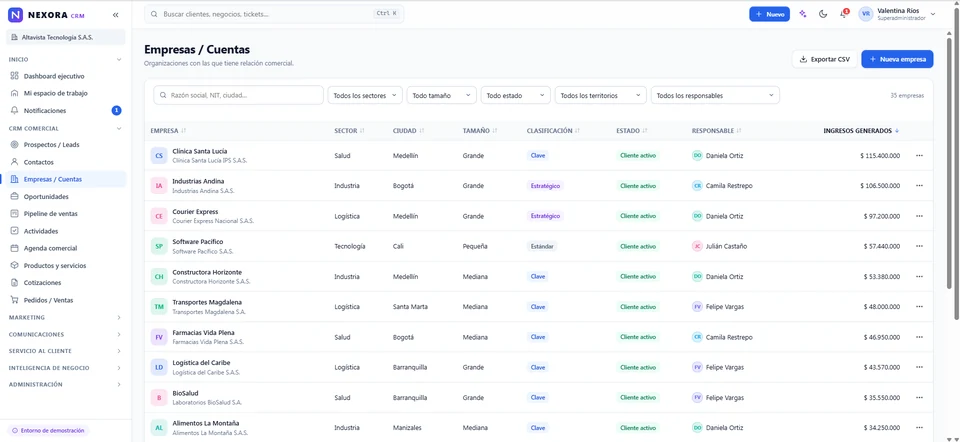Sort by ESTADO column
960x442 pixels.
click(x=632, y=130)
